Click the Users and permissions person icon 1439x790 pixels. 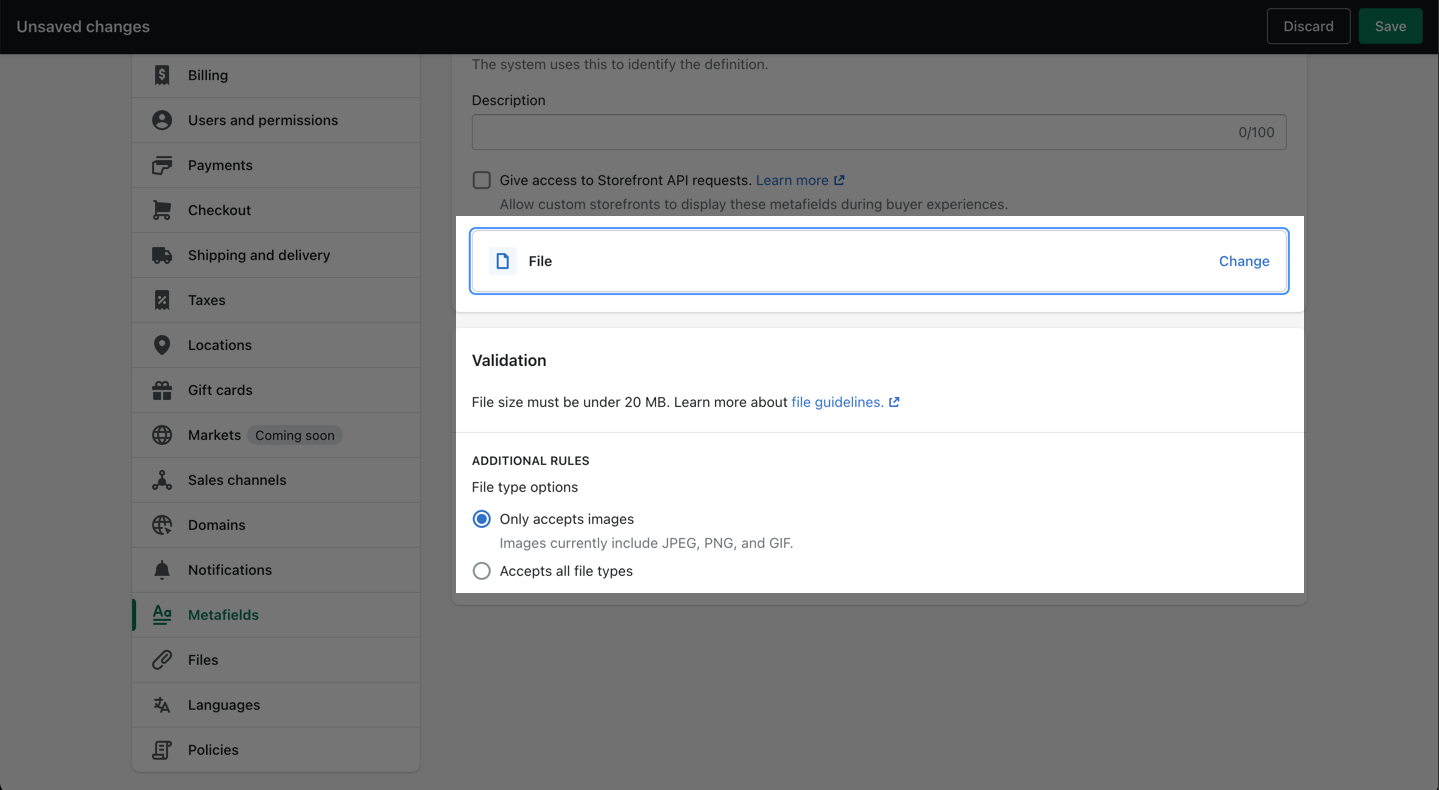(162, 120)
